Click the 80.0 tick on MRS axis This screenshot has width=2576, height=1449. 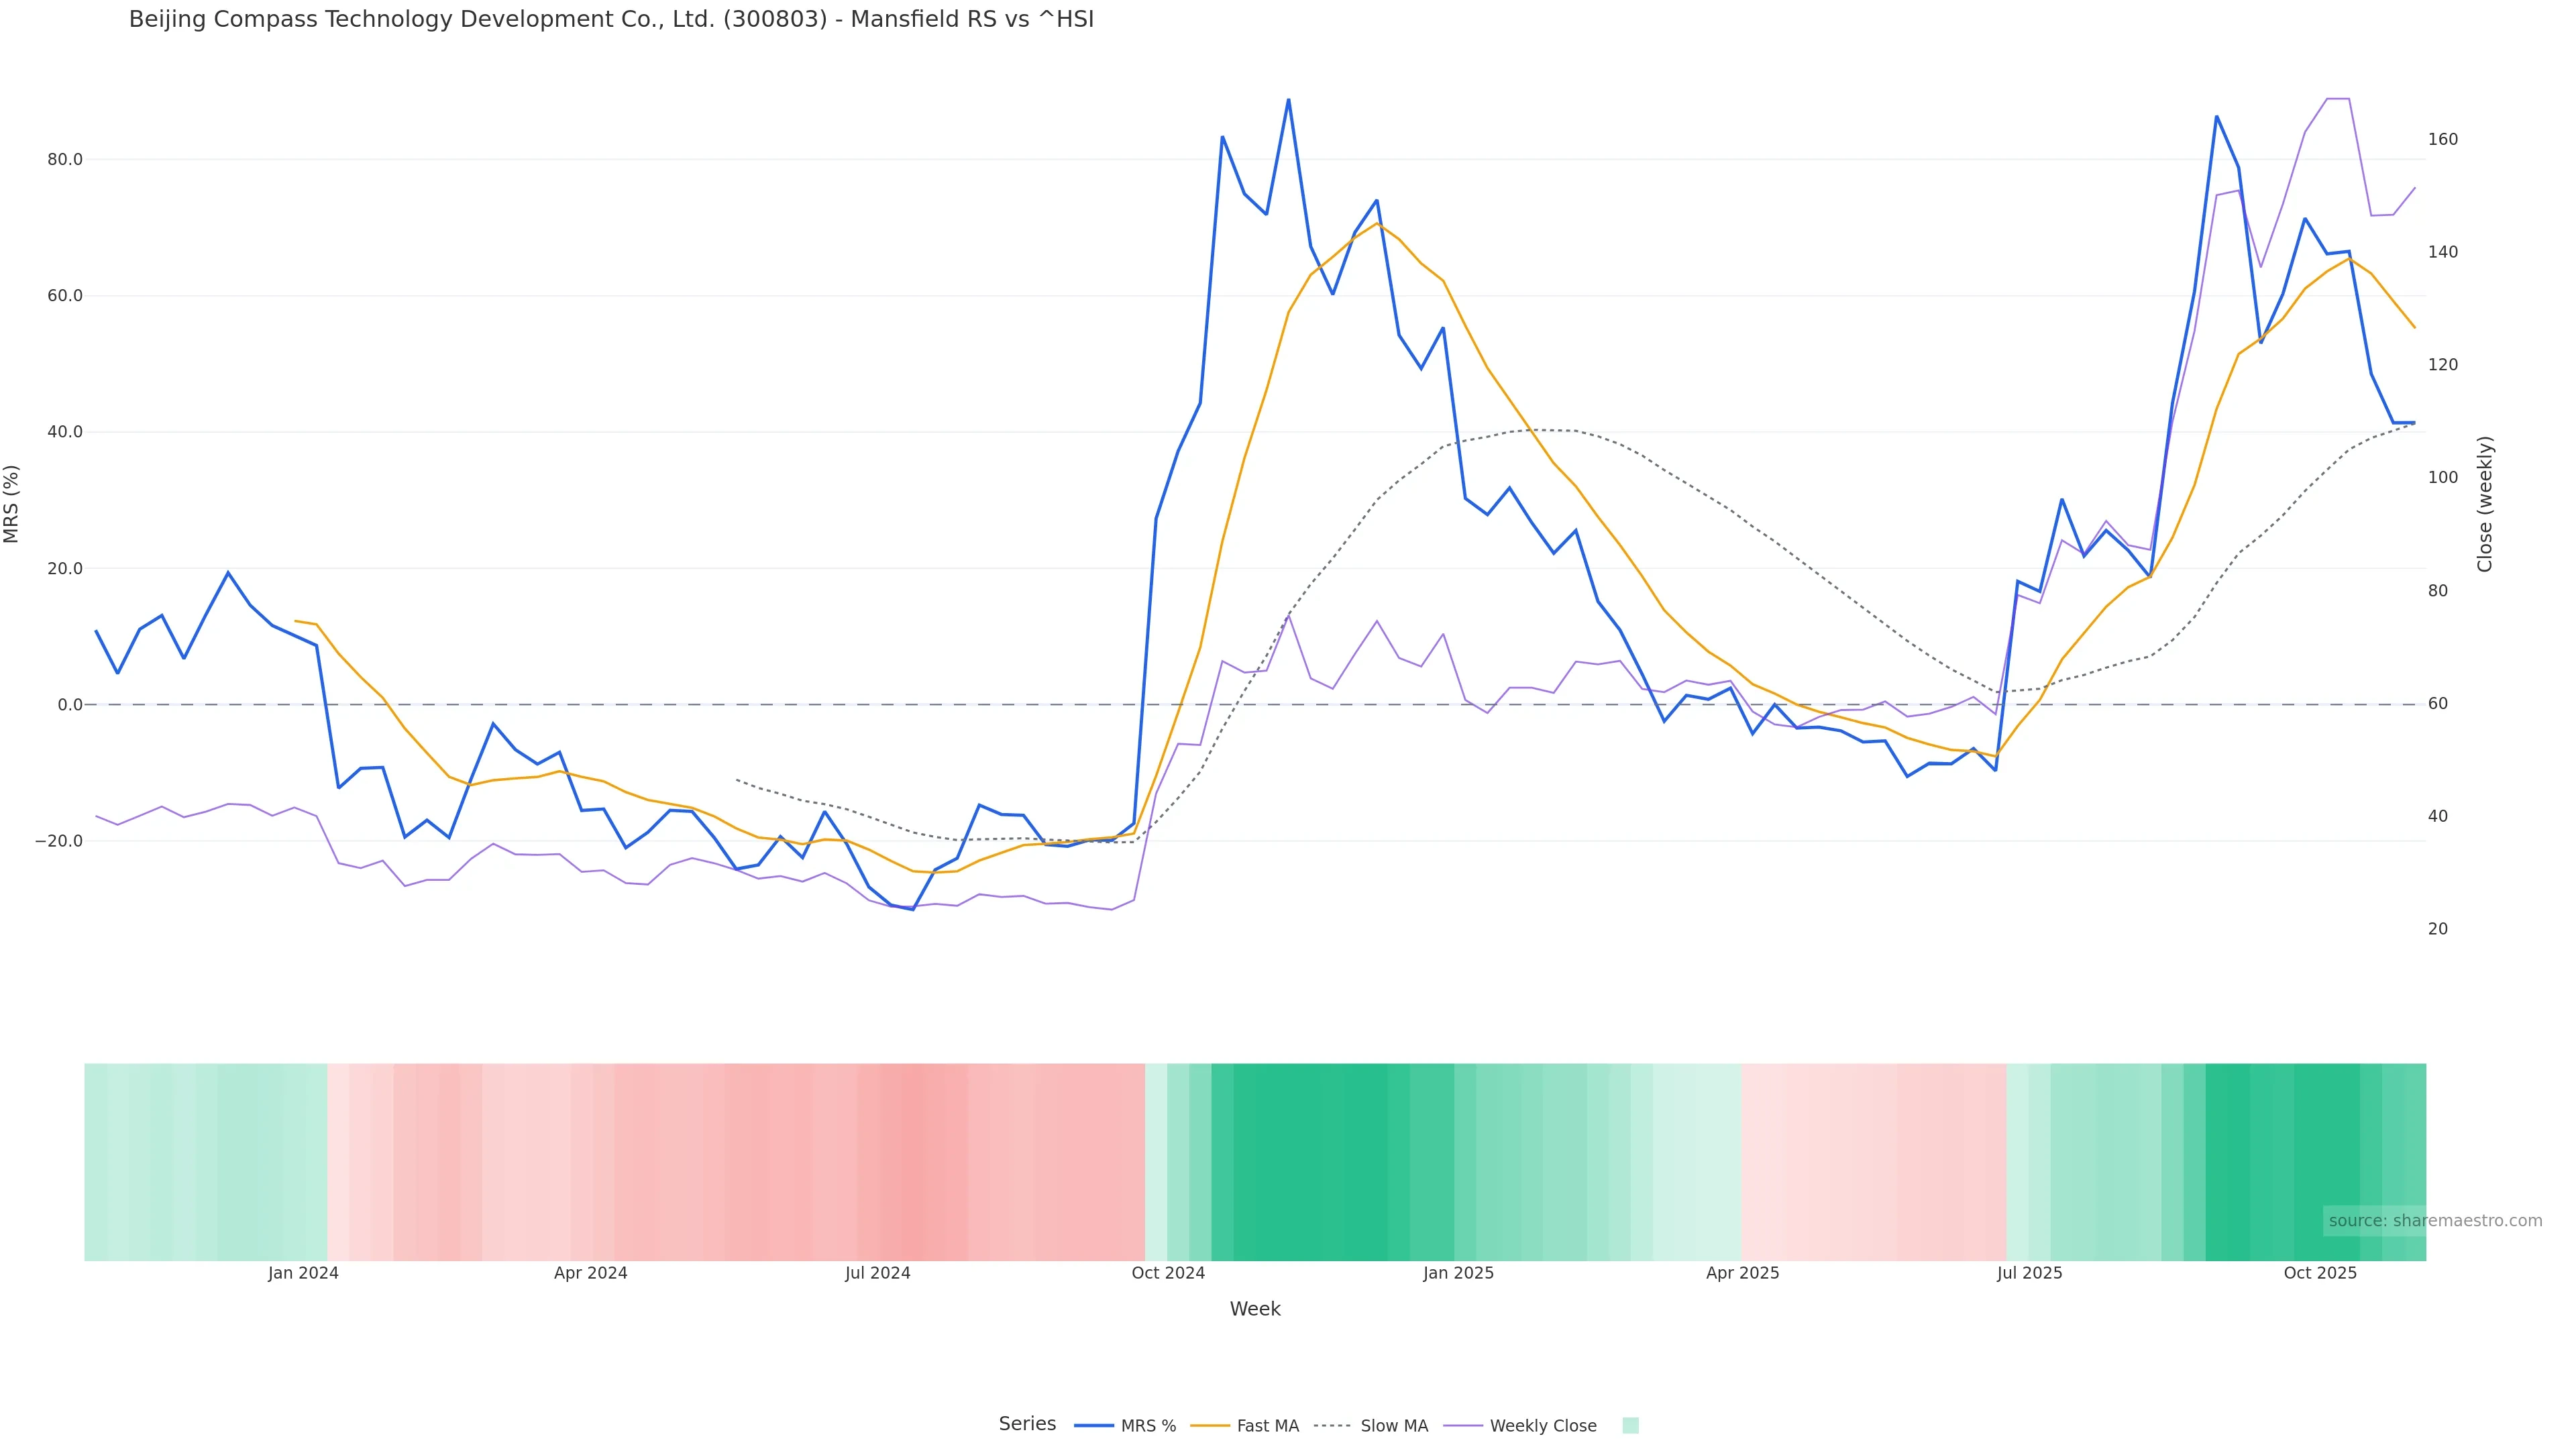click(x=64, y=160)
